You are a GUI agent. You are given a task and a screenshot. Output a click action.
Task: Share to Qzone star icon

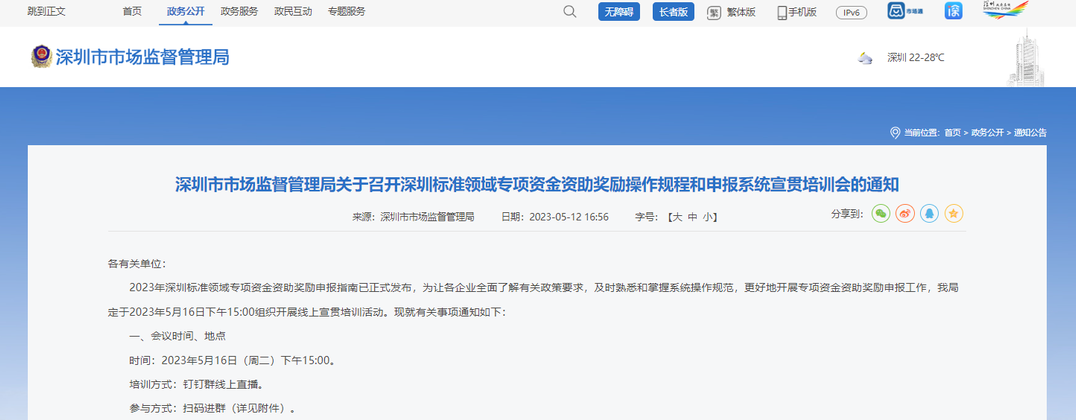pyautogui.click(x=955, y=214)
